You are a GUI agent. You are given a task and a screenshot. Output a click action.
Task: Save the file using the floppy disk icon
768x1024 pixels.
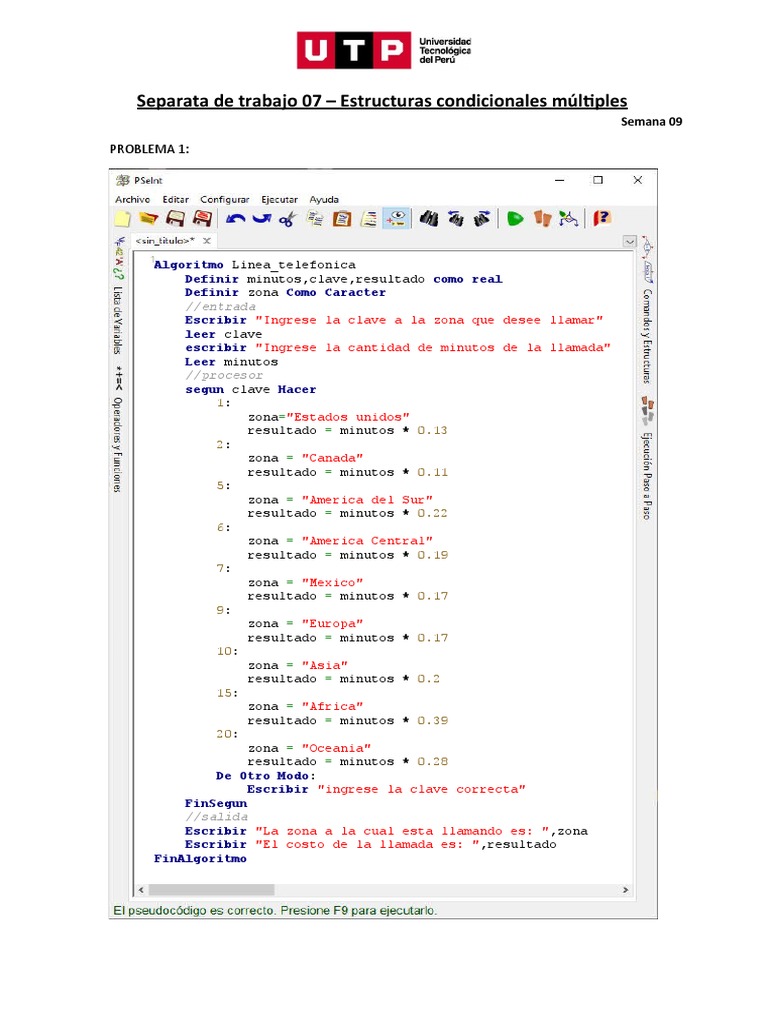175,218
